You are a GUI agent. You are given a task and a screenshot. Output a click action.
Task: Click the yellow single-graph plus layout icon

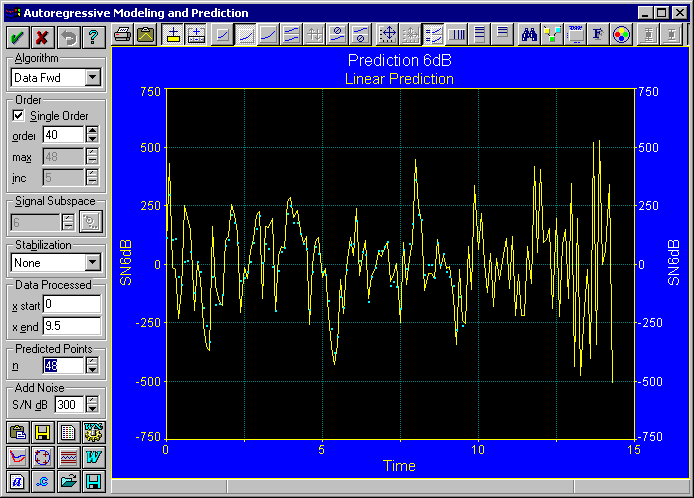[x=174, y=35]
